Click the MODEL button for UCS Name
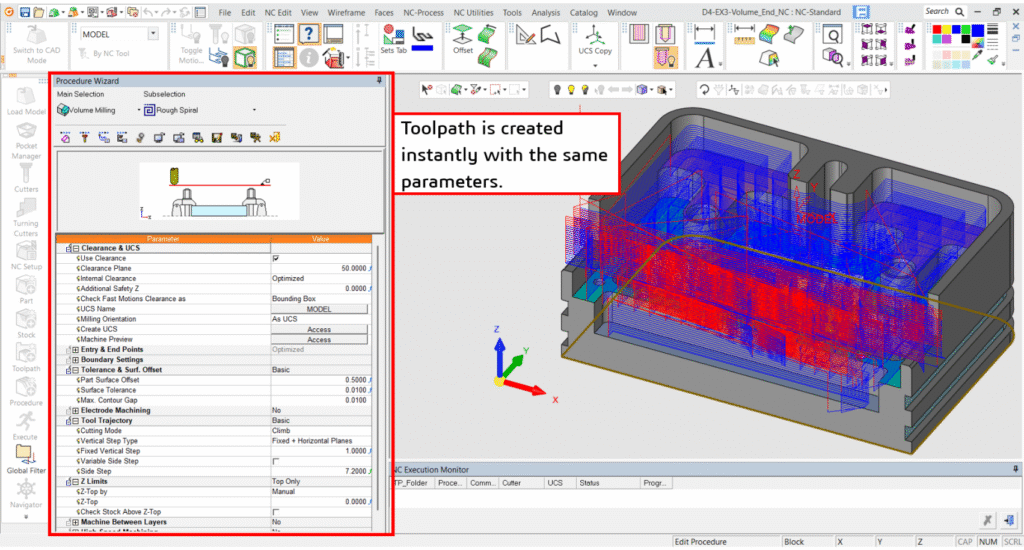This screenshot has height=550, width=1024. click(319, 309)
